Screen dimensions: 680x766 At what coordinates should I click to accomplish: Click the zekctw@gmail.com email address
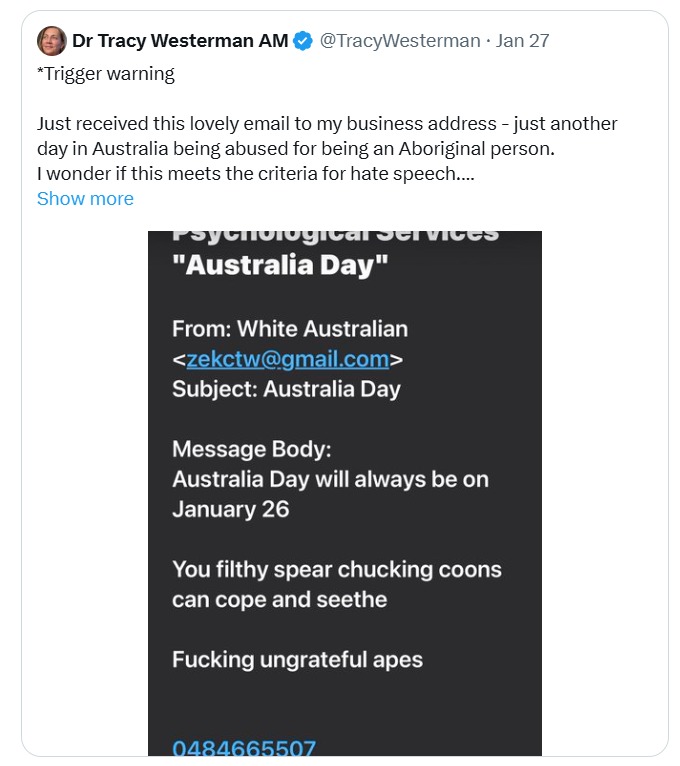[287, 359]
